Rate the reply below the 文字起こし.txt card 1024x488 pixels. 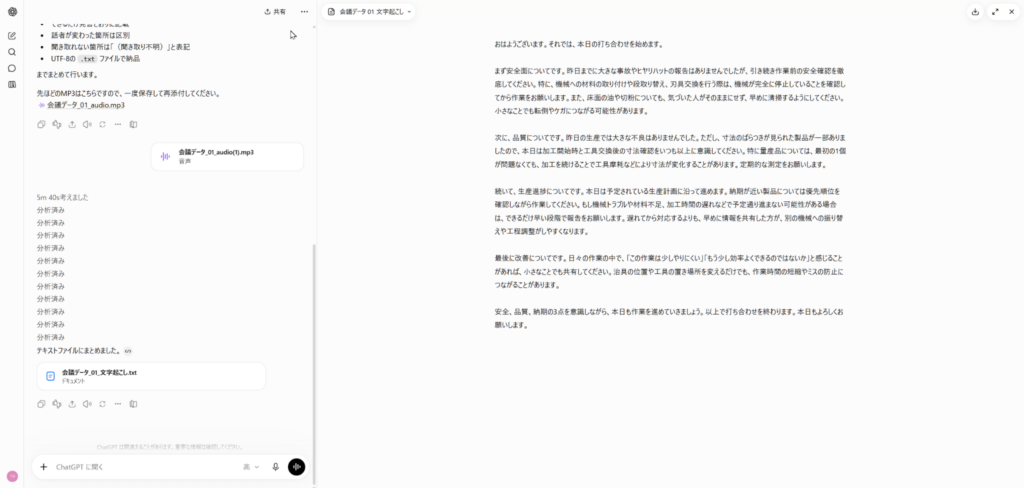56,404
